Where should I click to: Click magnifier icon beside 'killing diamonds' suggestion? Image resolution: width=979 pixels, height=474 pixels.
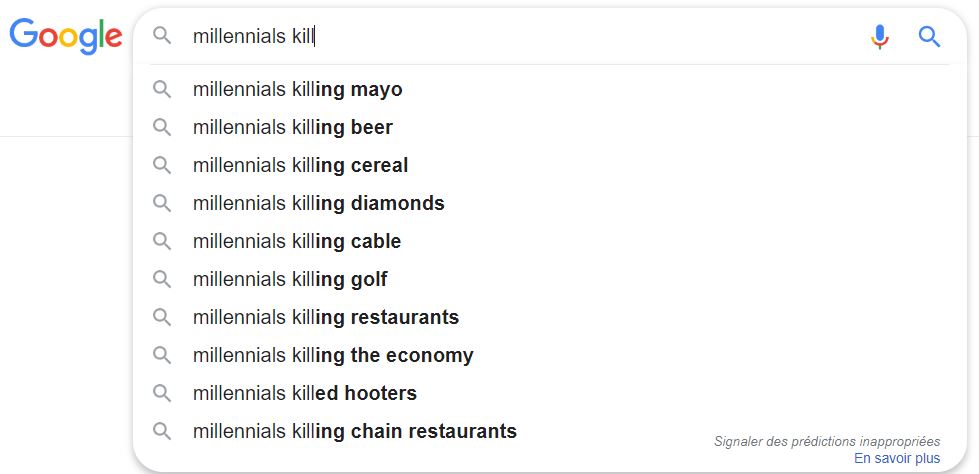tap(162, 203)
